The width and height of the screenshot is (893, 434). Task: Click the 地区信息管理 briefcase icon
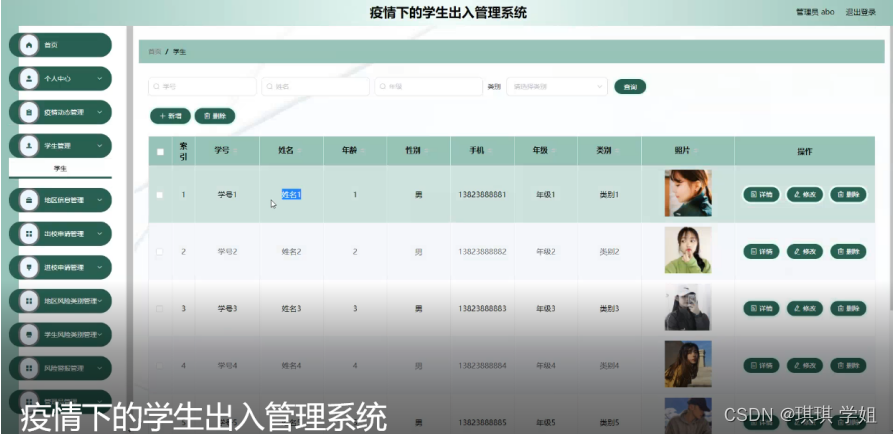pyautogui.click(x=29, y=200)
